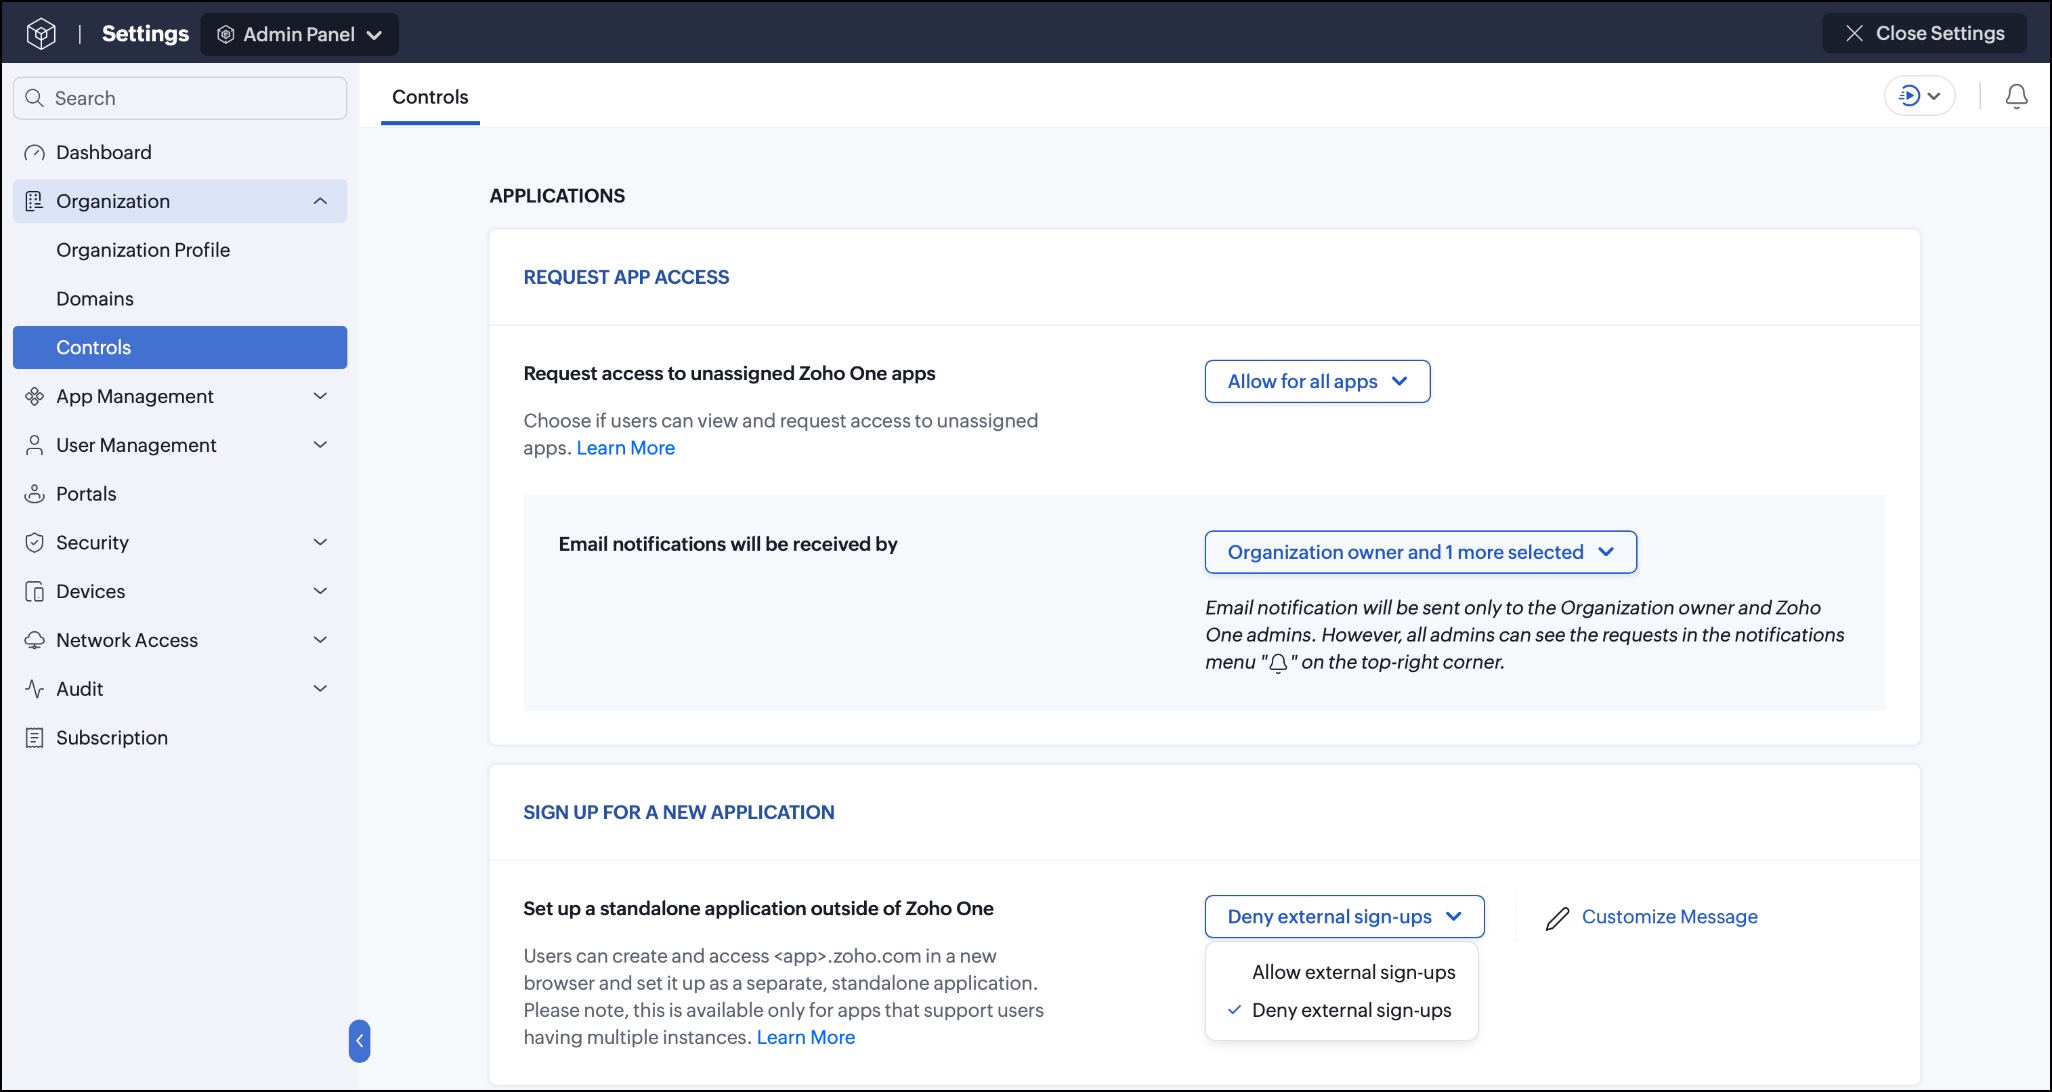
Task: Click the Security shield icon
Action: [x=35, y=543]
